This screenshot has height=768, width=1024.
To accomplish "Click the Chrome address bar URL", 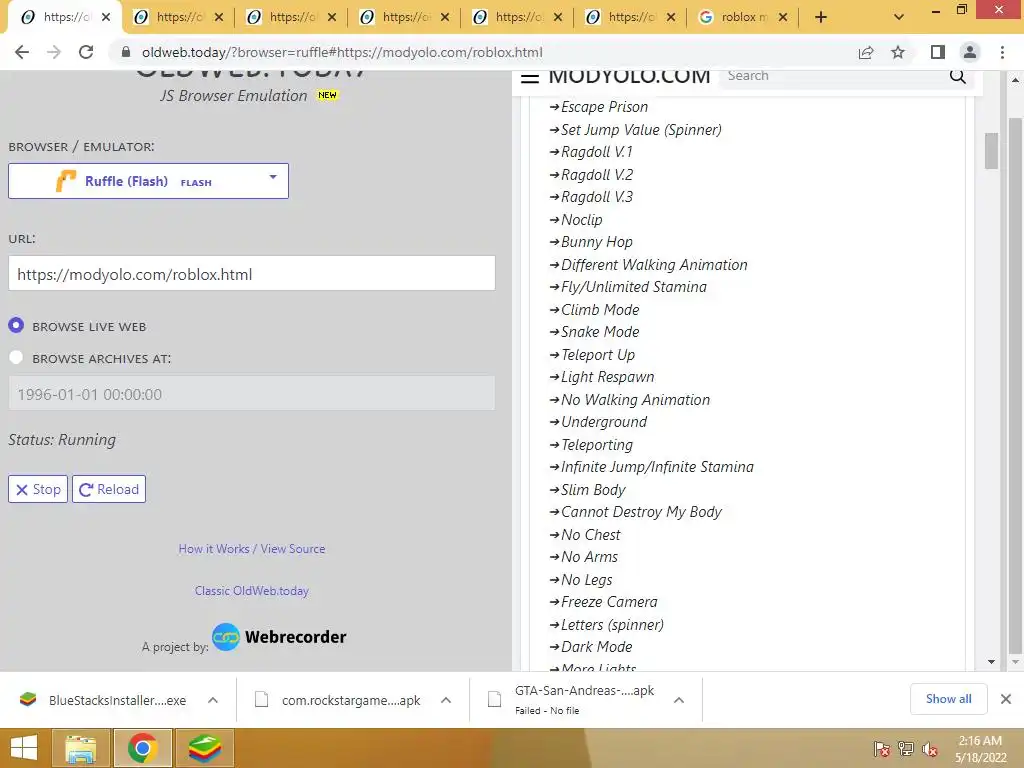I will coord(342,52).
